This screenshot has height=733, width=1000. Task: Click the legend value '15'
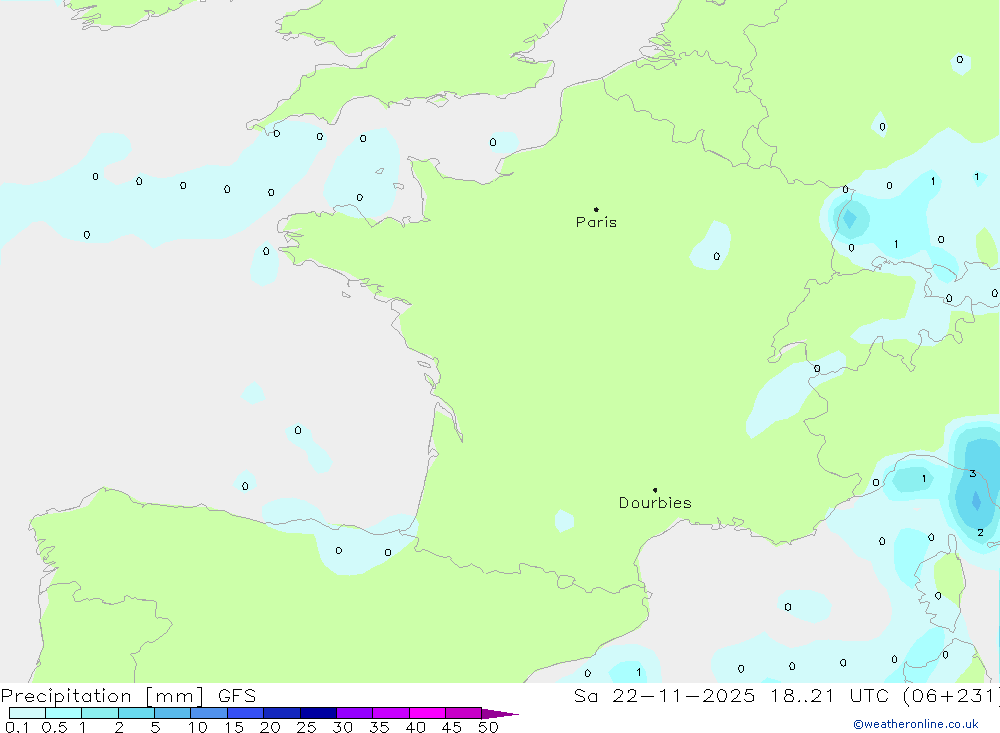(x=234, y=727)
